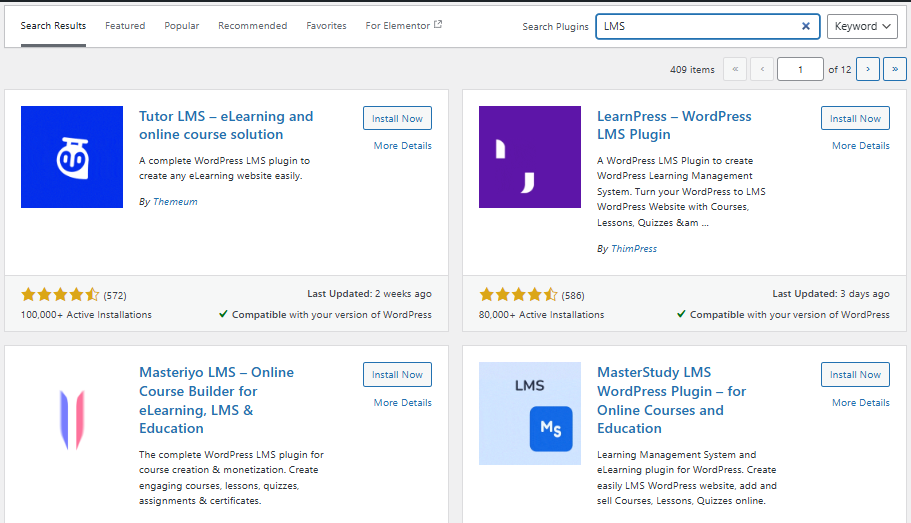Go to the next results page arrow
The height and width of the screenshot is (523, 911).
(x=868, y=69)
